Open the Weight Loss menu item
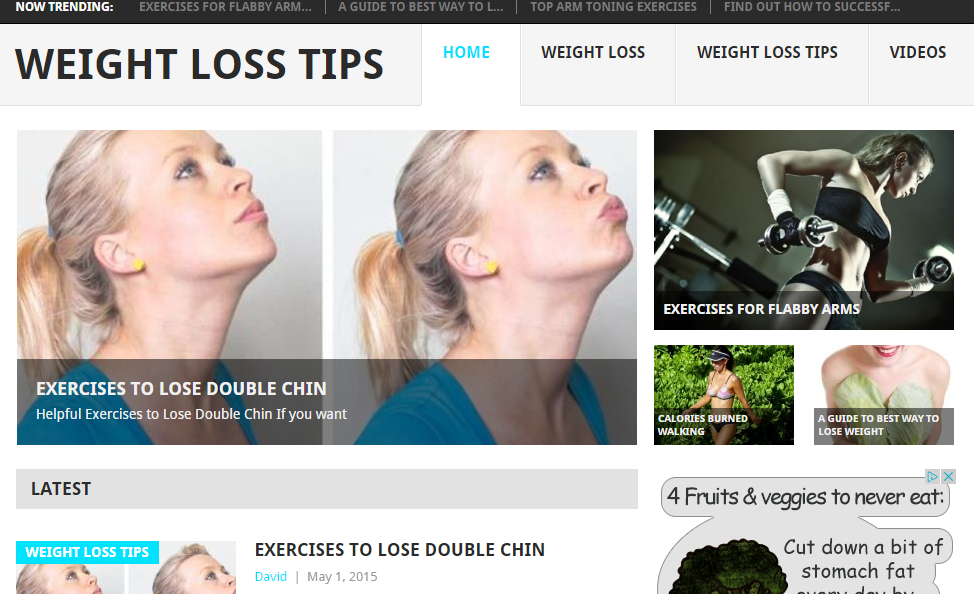Image resolution: width=974 pixels, height=594 pixels. click(x=593, y=53)
